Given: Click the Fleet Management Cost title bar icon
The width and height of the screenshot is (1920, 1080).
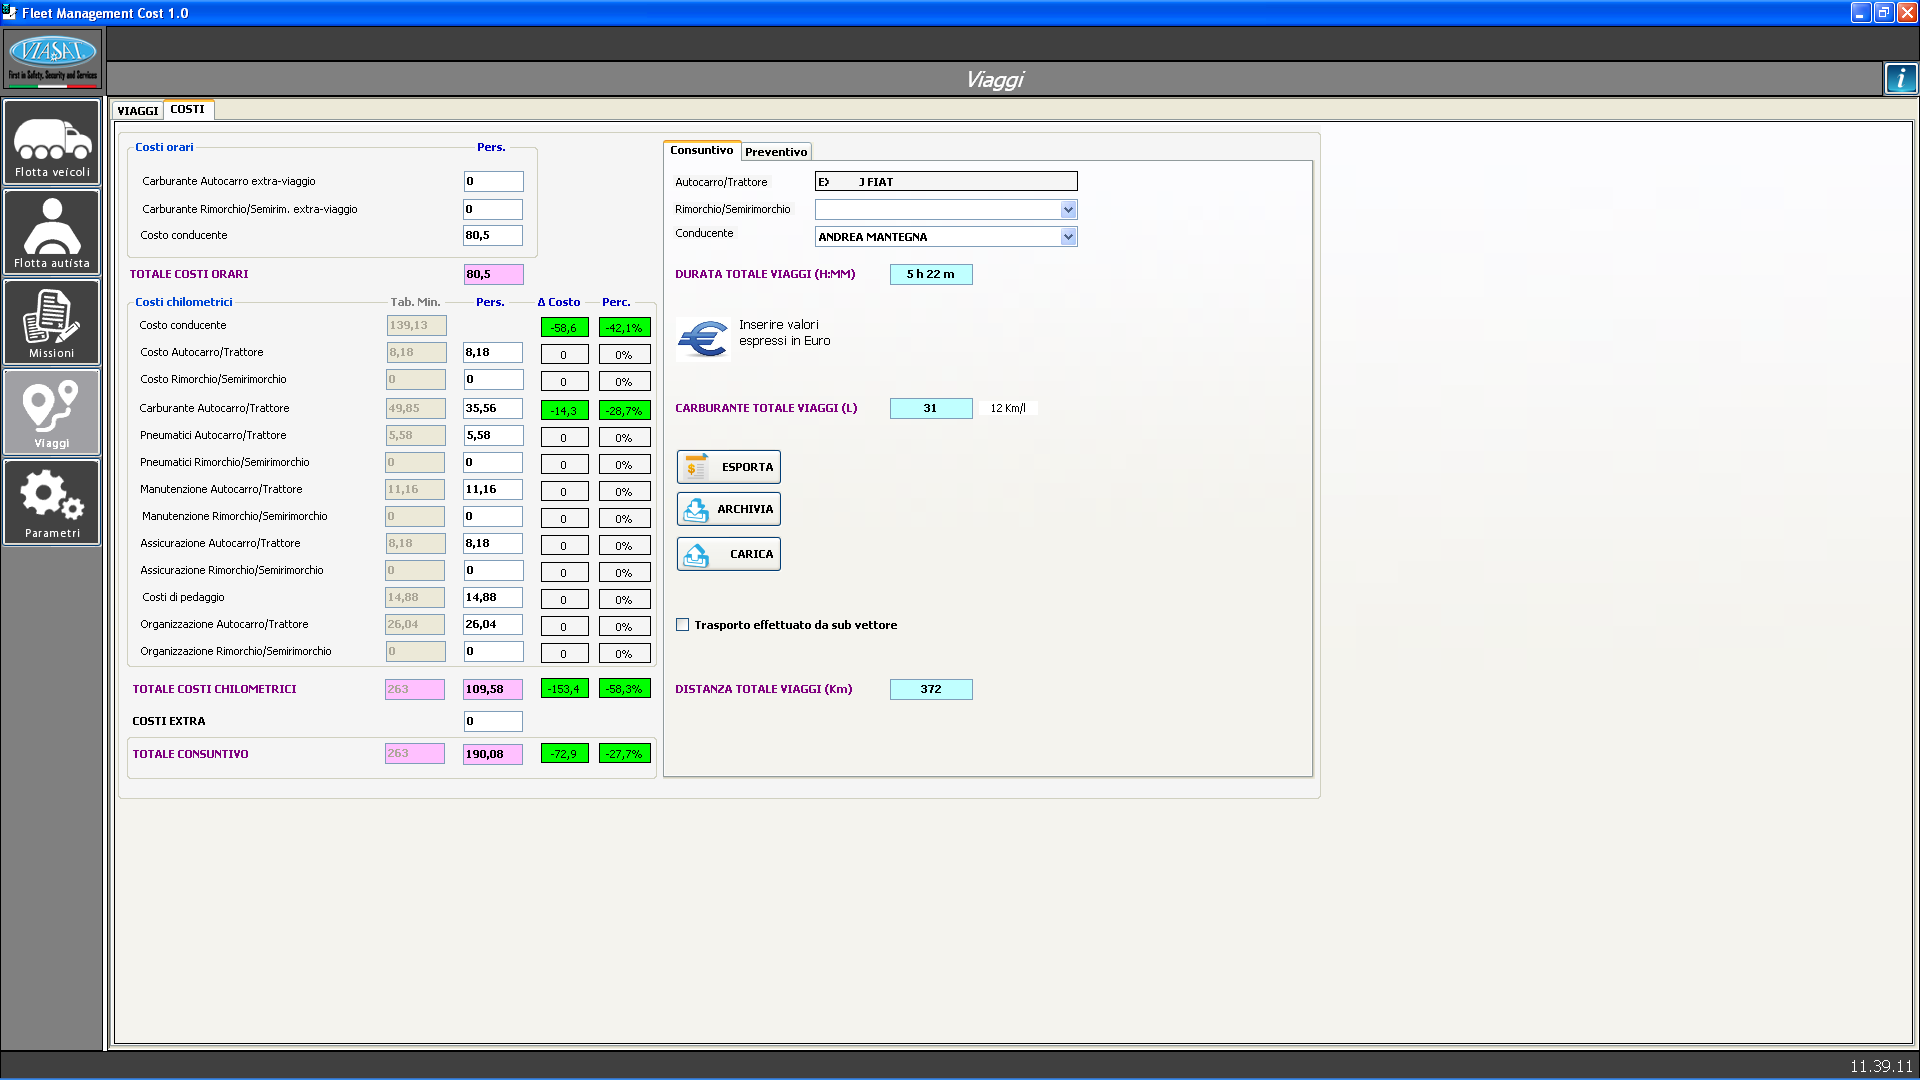Looking at the screenshot, I should point(9,12).
